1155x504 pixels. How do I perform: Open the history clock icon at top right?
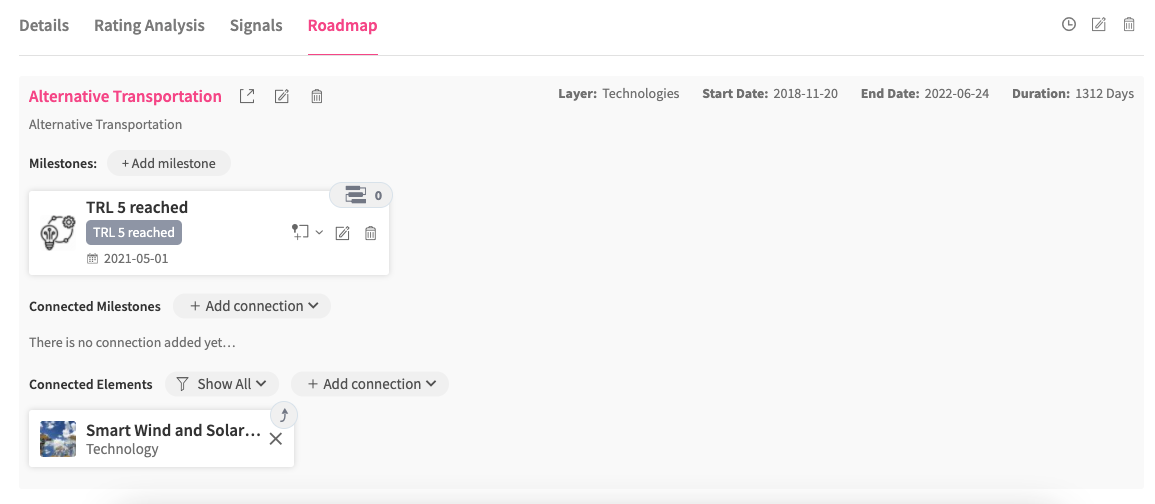1069,25
